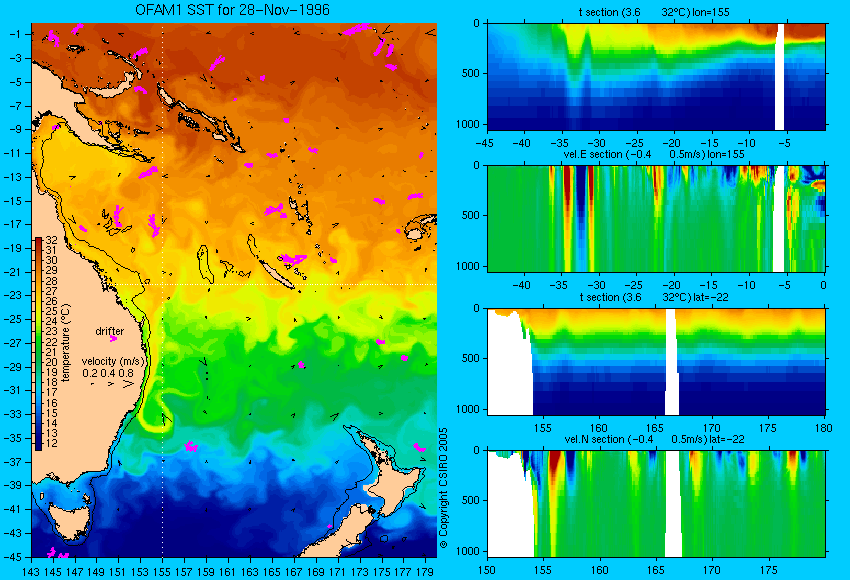Screen dimensions: 850x580
Task: Click the 143 longitude tick label on main map
Action: pyautogui.click(x=31, y=571)
